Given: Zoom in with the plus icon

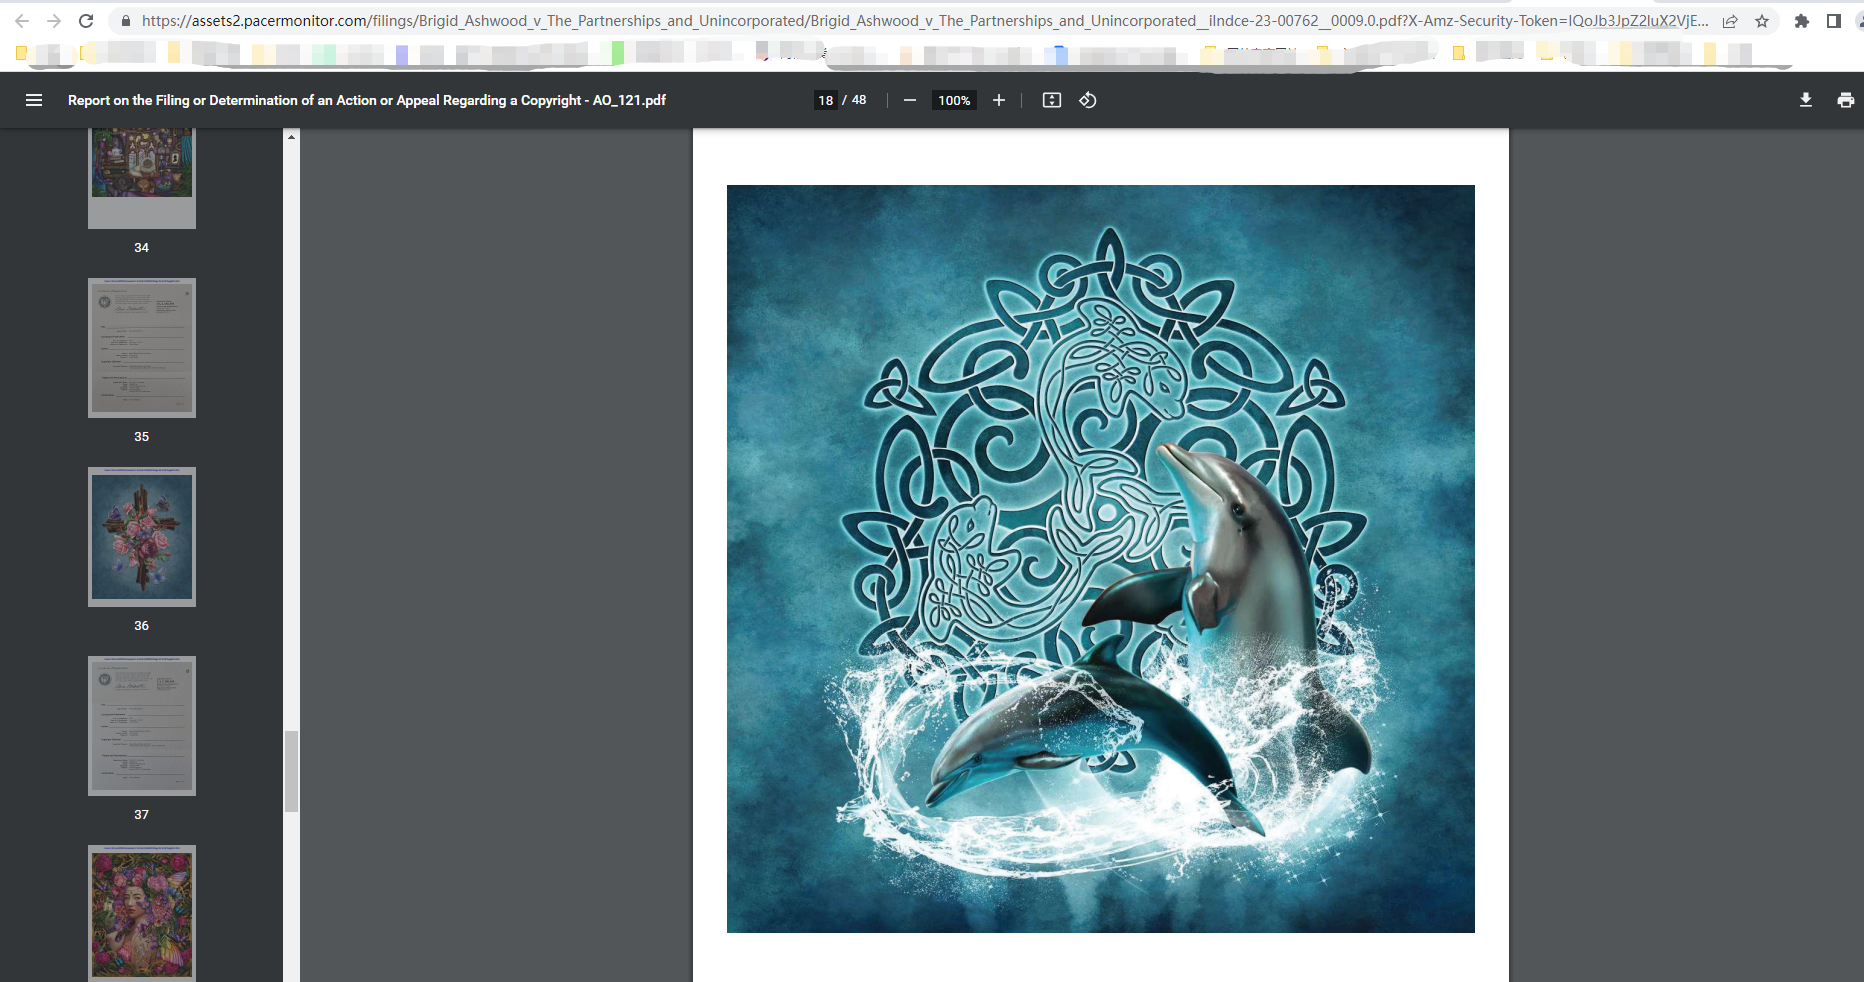Looking at the screenshot, I should (999, 100).
